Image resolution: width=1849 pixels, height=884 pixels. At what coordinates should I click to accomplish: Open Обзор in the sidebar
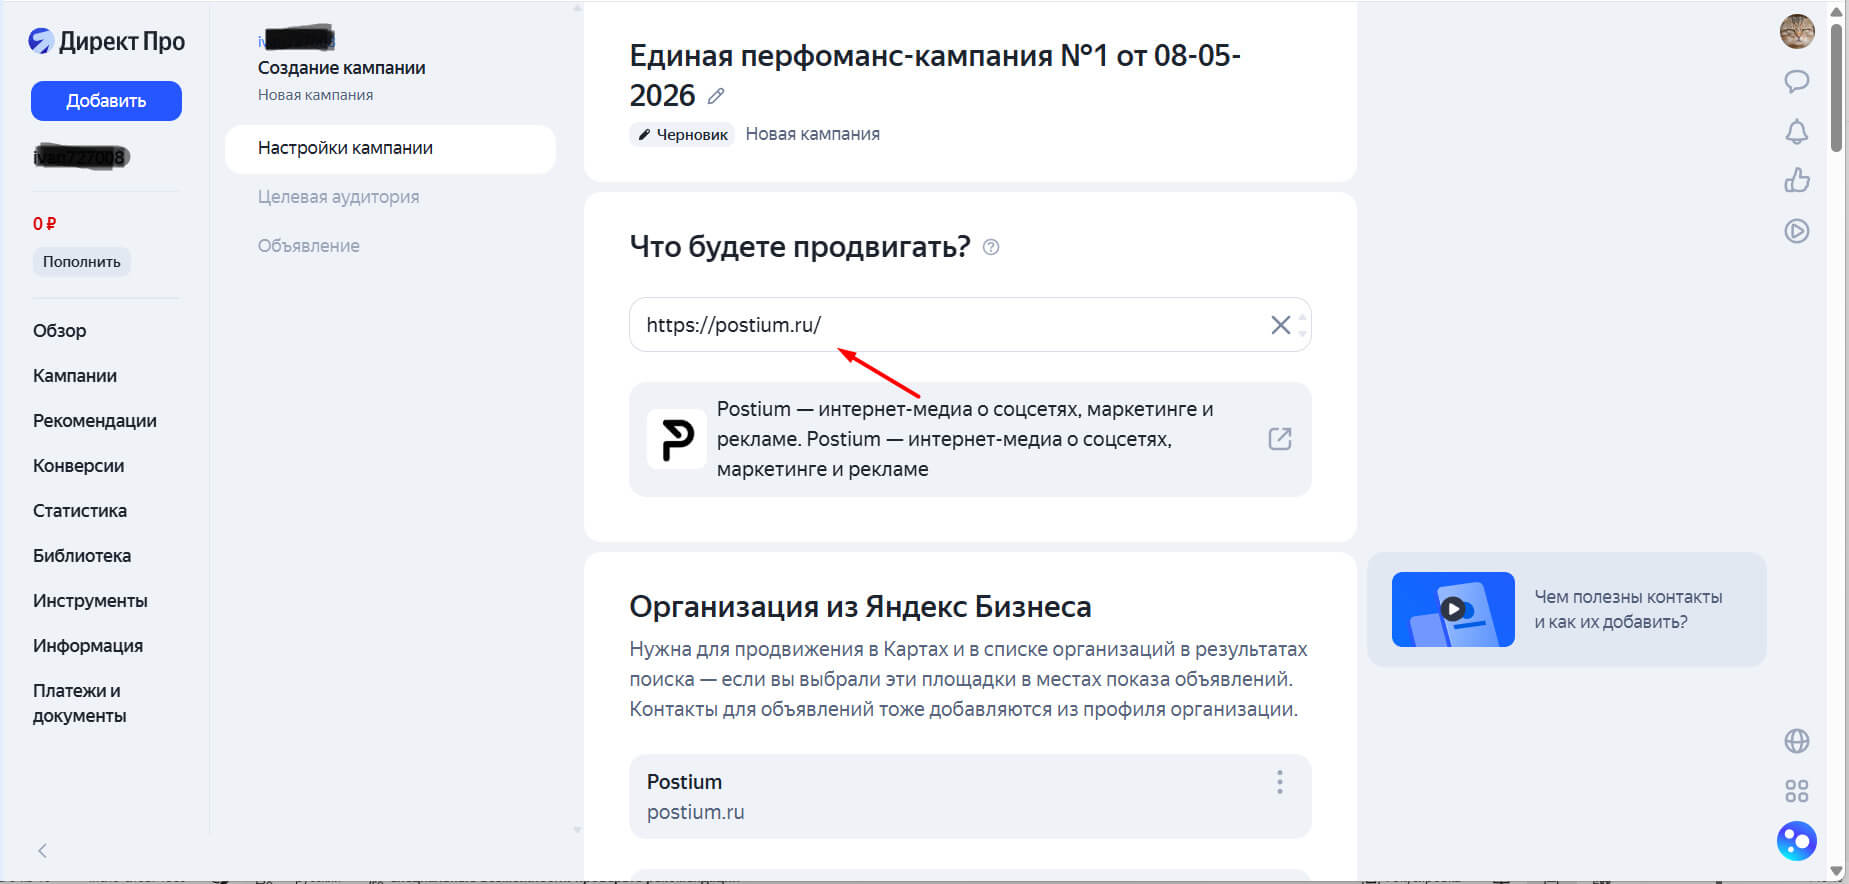click(60, 331)
